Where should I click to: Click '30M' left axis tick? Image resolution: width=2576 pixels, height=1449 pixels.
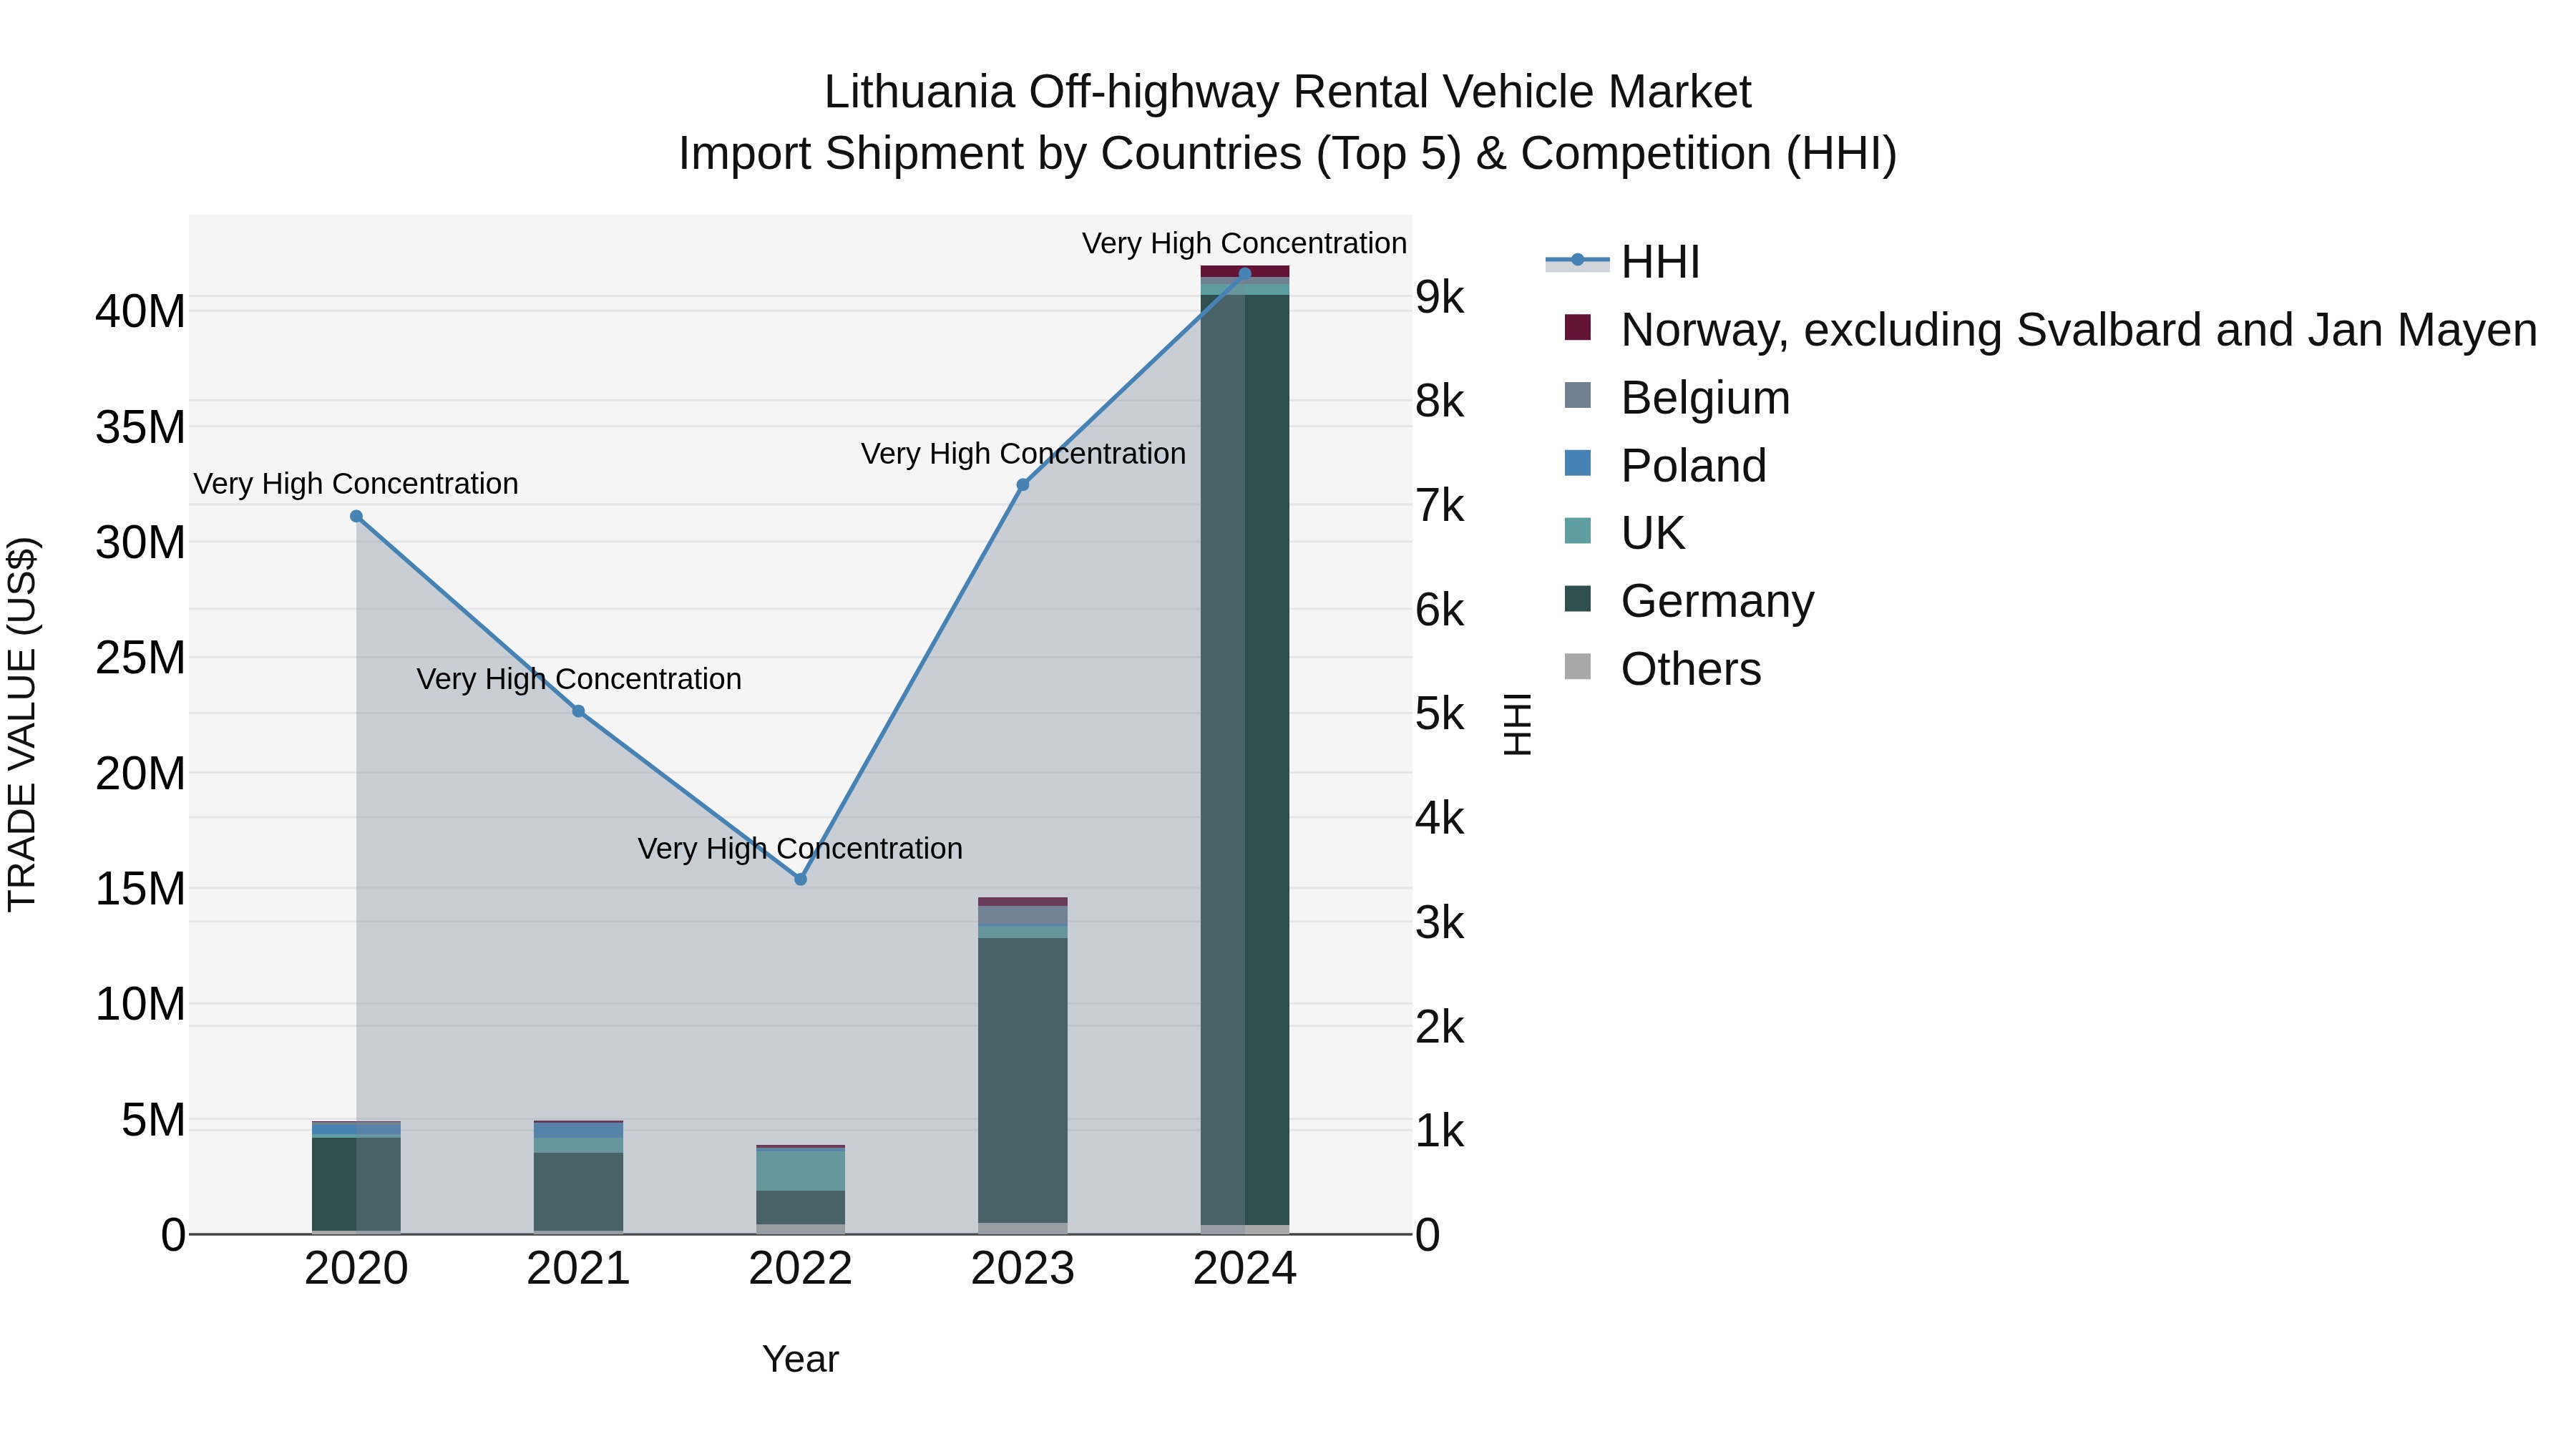(x=140, y=543)
